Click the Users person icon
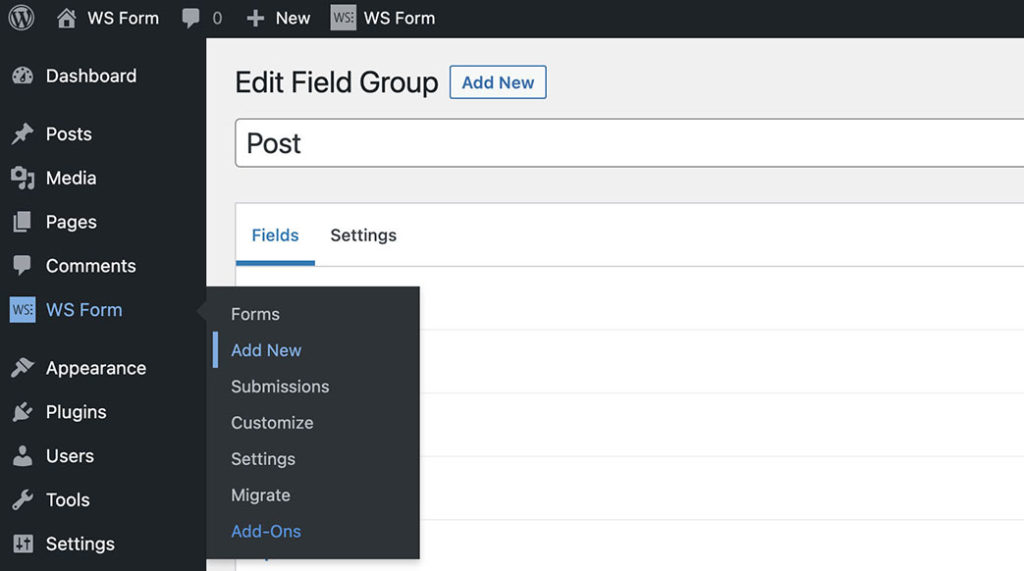Screen dimensions: 1024x571 (x=22, y=456)
